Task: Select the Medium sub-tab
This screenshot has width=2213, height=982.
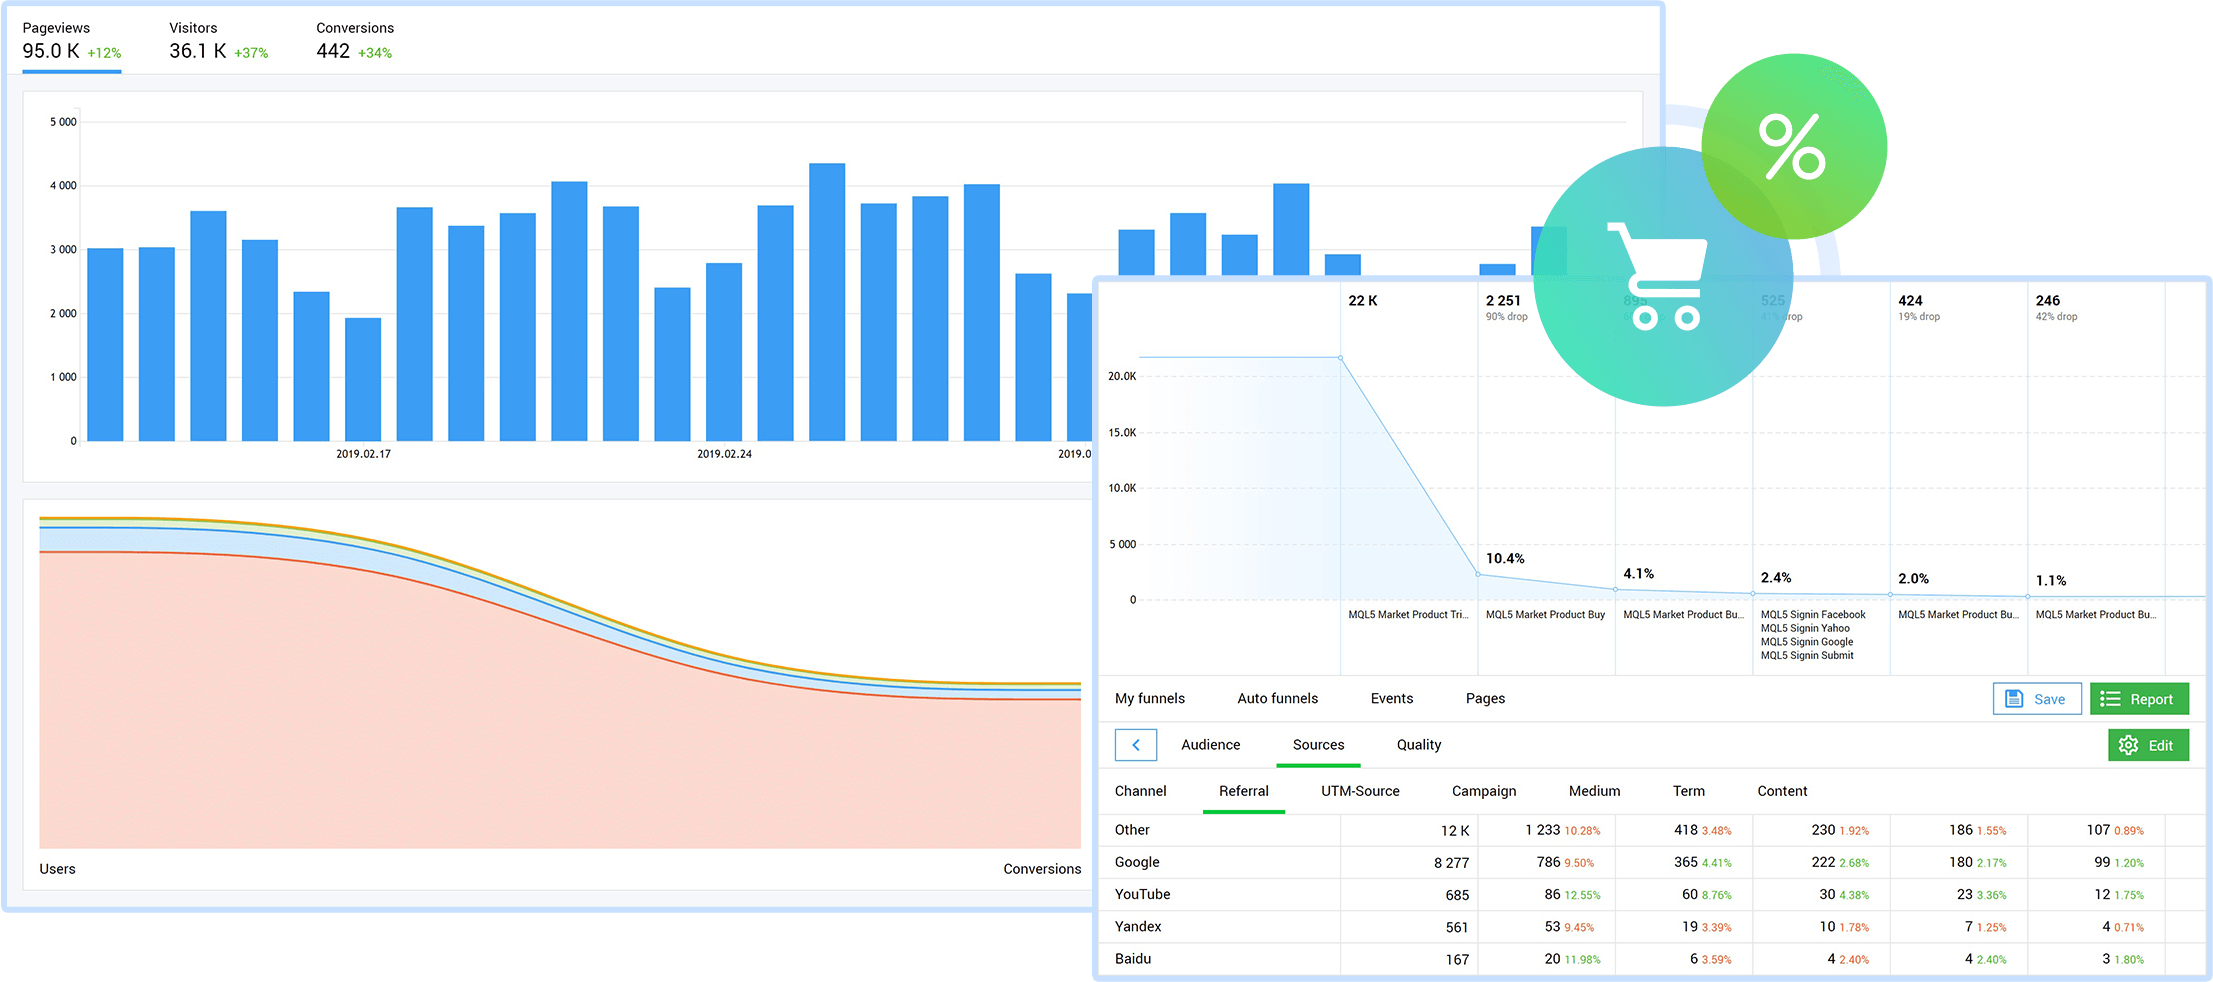Action: (1594, 791)
